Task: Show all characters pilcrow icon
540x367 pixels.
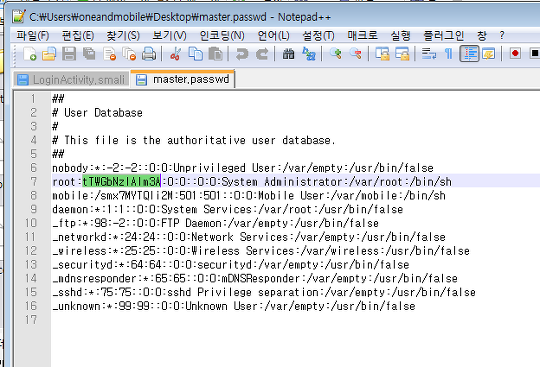Action: (x=448, y=54)
